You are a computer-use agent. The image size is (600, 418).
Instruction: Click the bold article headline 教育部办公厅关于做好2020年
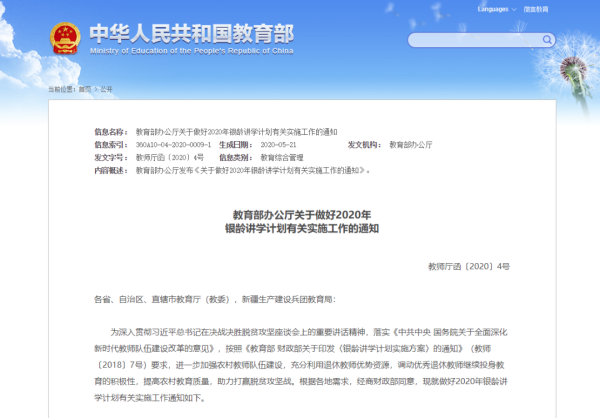click(301, 214)
